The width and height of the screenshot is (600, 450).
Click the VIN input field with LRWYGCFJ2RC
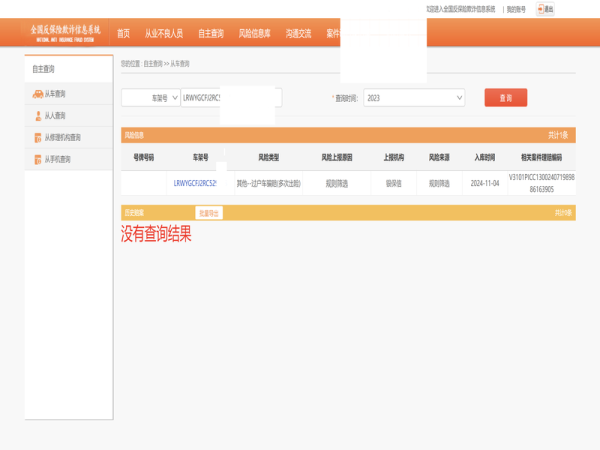click(232, 98)
